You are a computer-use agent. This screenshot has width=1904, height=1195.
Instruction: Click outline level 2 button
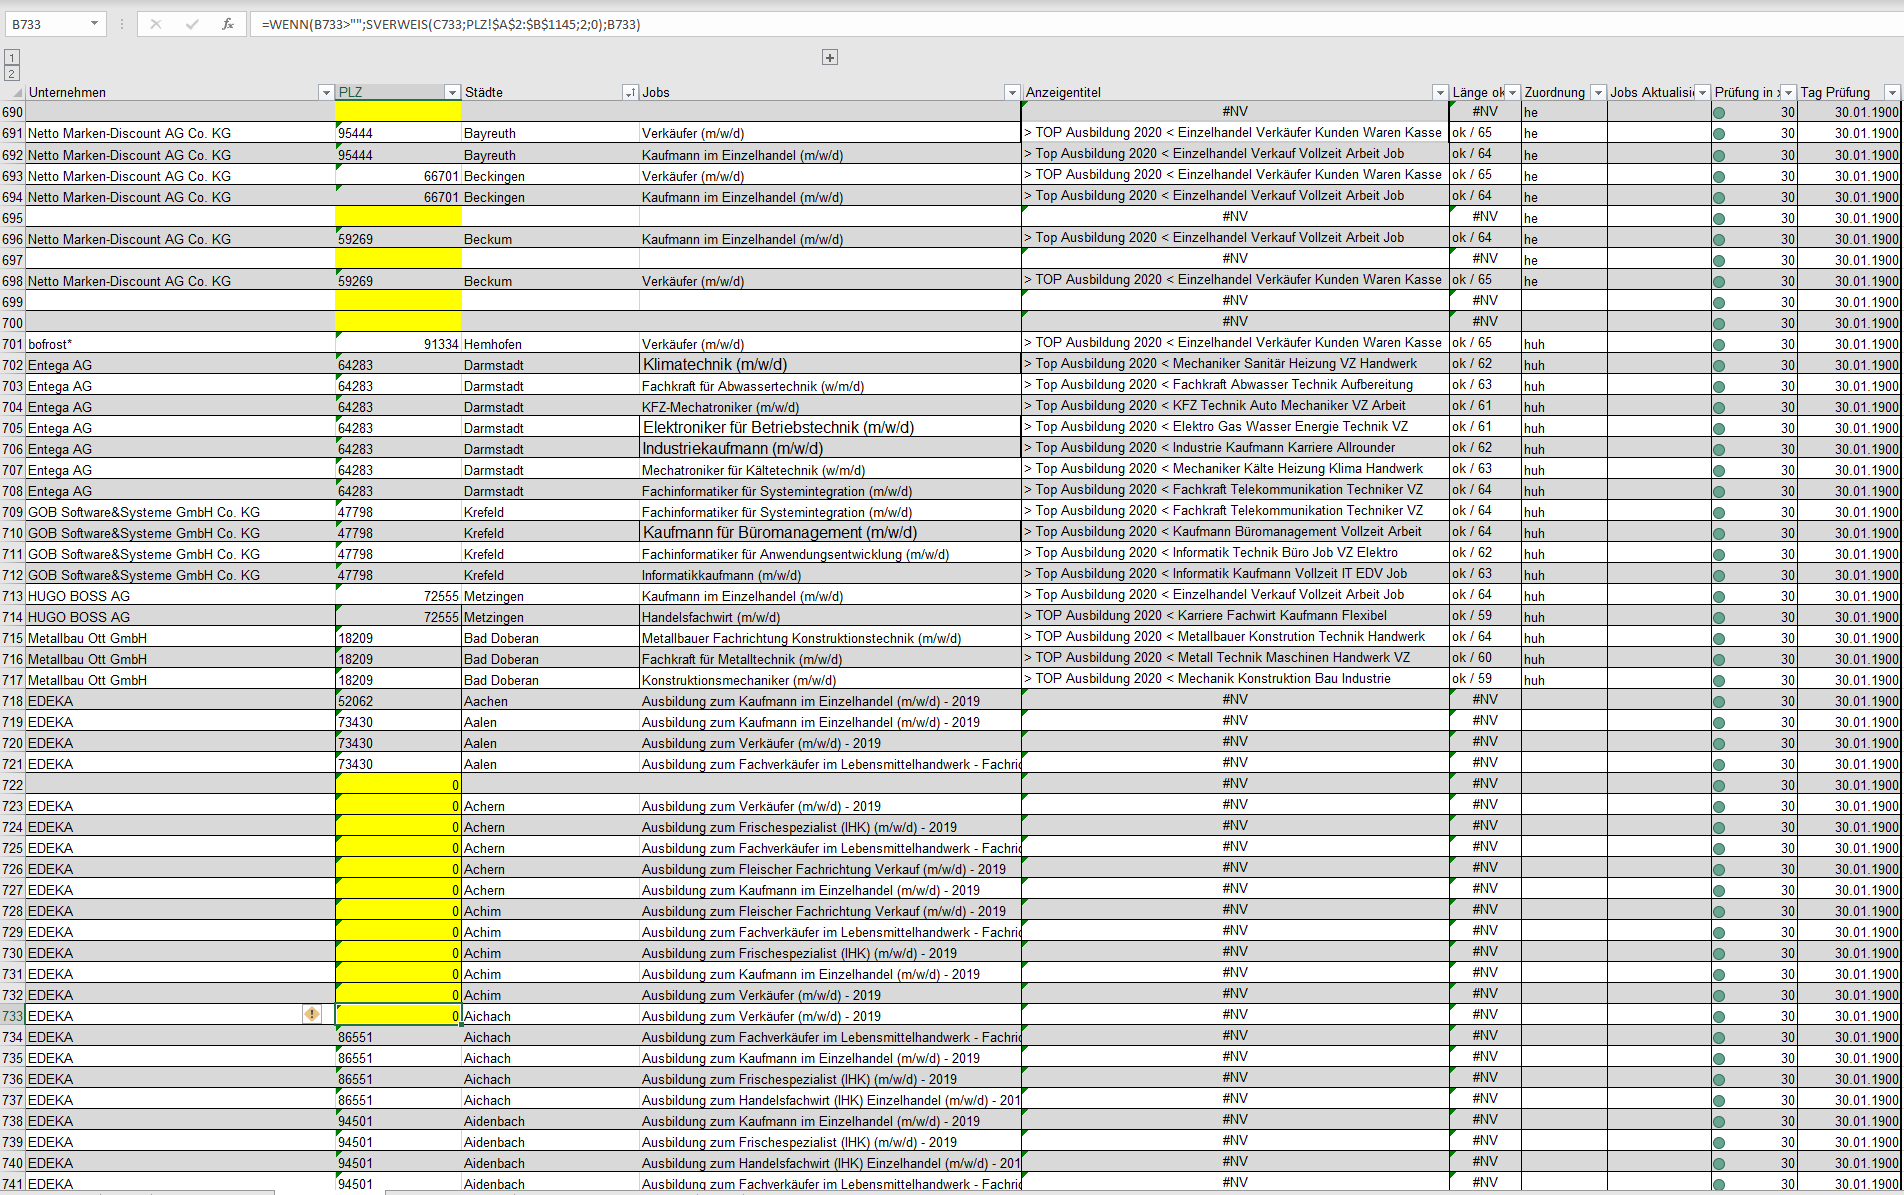[12, 73]
